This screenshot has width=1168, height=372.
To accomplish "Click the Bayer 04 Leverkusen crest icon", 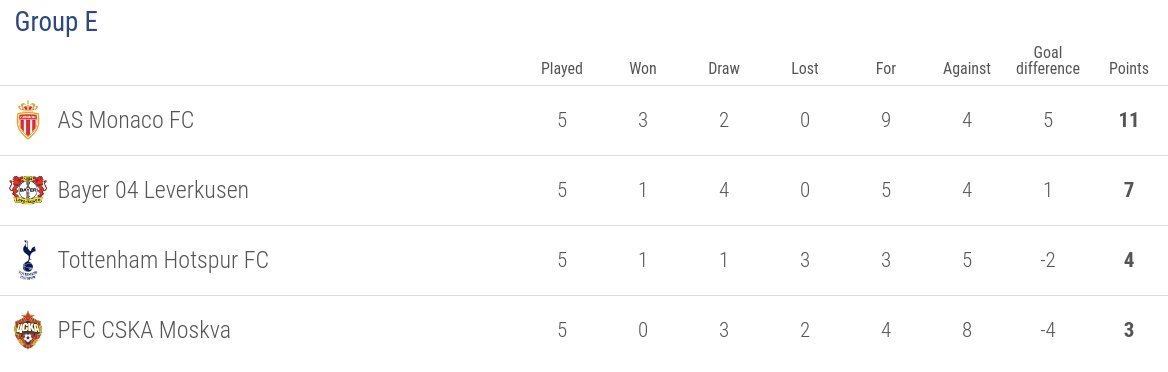I will [28, 190].
